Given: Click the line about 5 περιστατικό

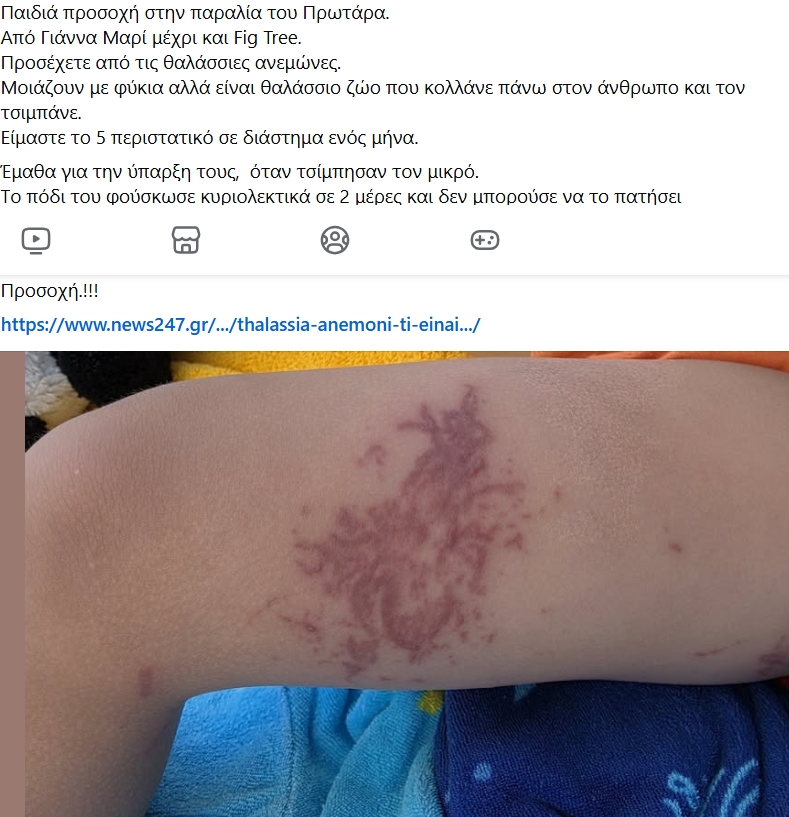Looking at the screenshot, I should point(209,138).
